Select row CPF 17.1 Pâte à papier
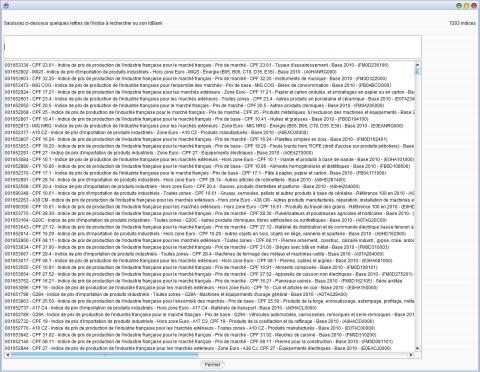480x372 pixels. 209,173
